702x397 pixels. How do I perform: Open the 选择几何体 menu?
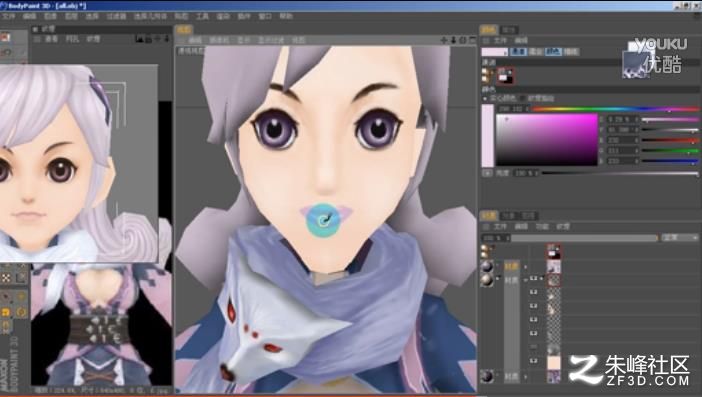click(150, 16)
